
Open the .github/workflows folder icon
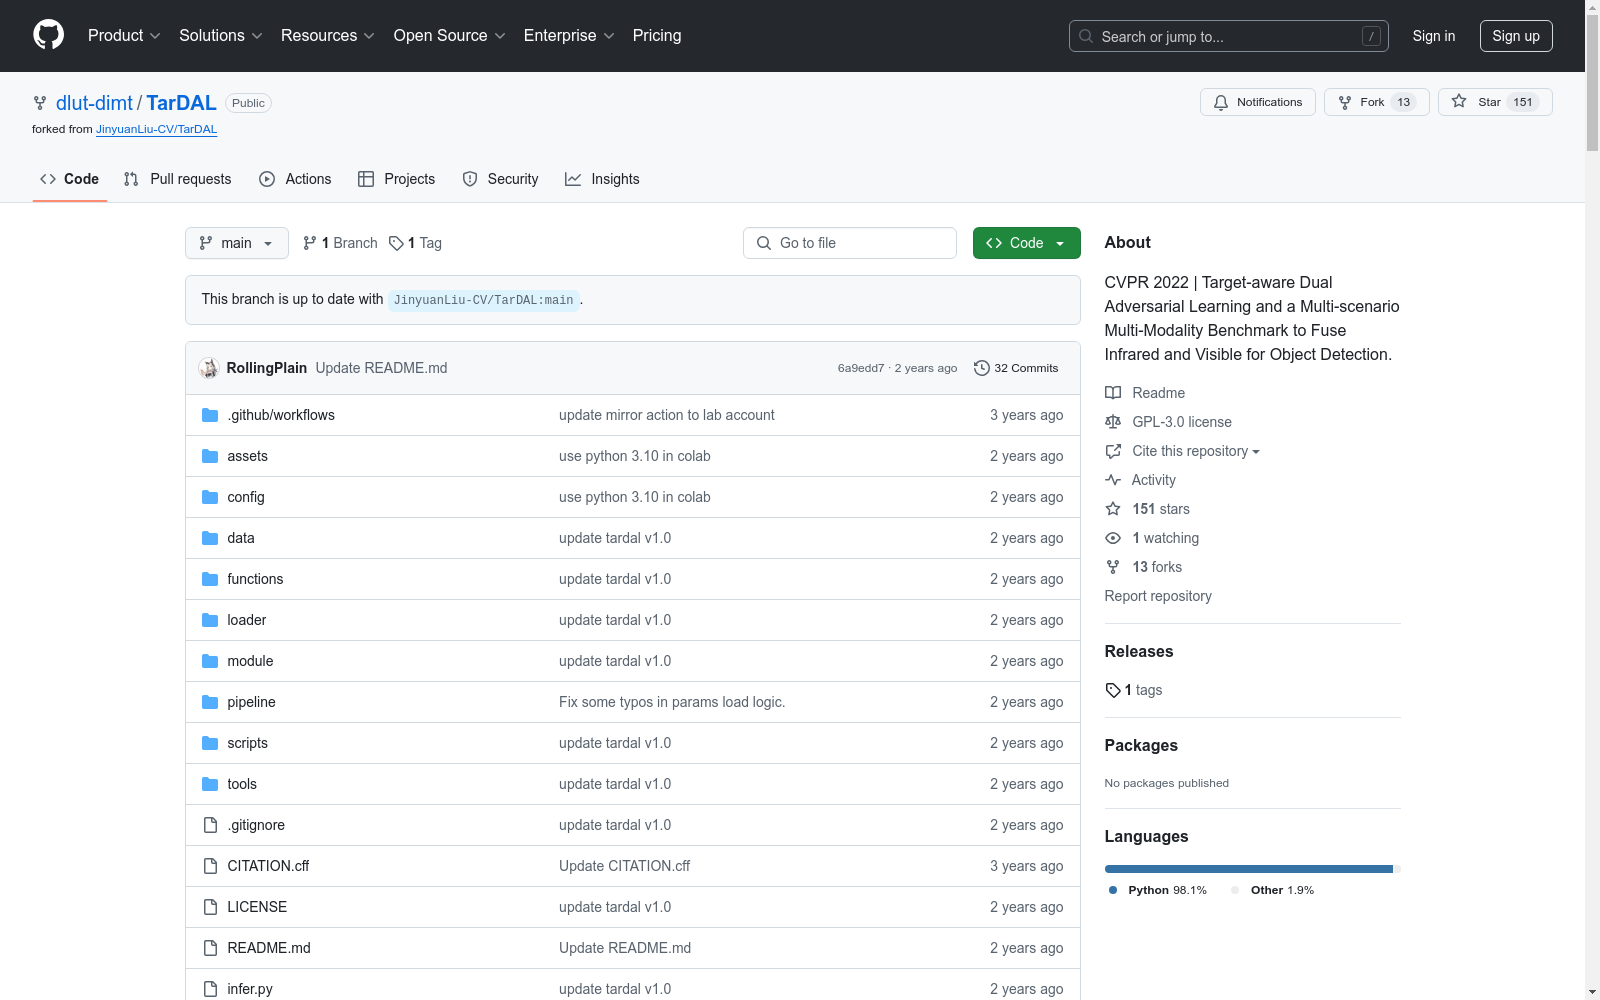[210, 415]
